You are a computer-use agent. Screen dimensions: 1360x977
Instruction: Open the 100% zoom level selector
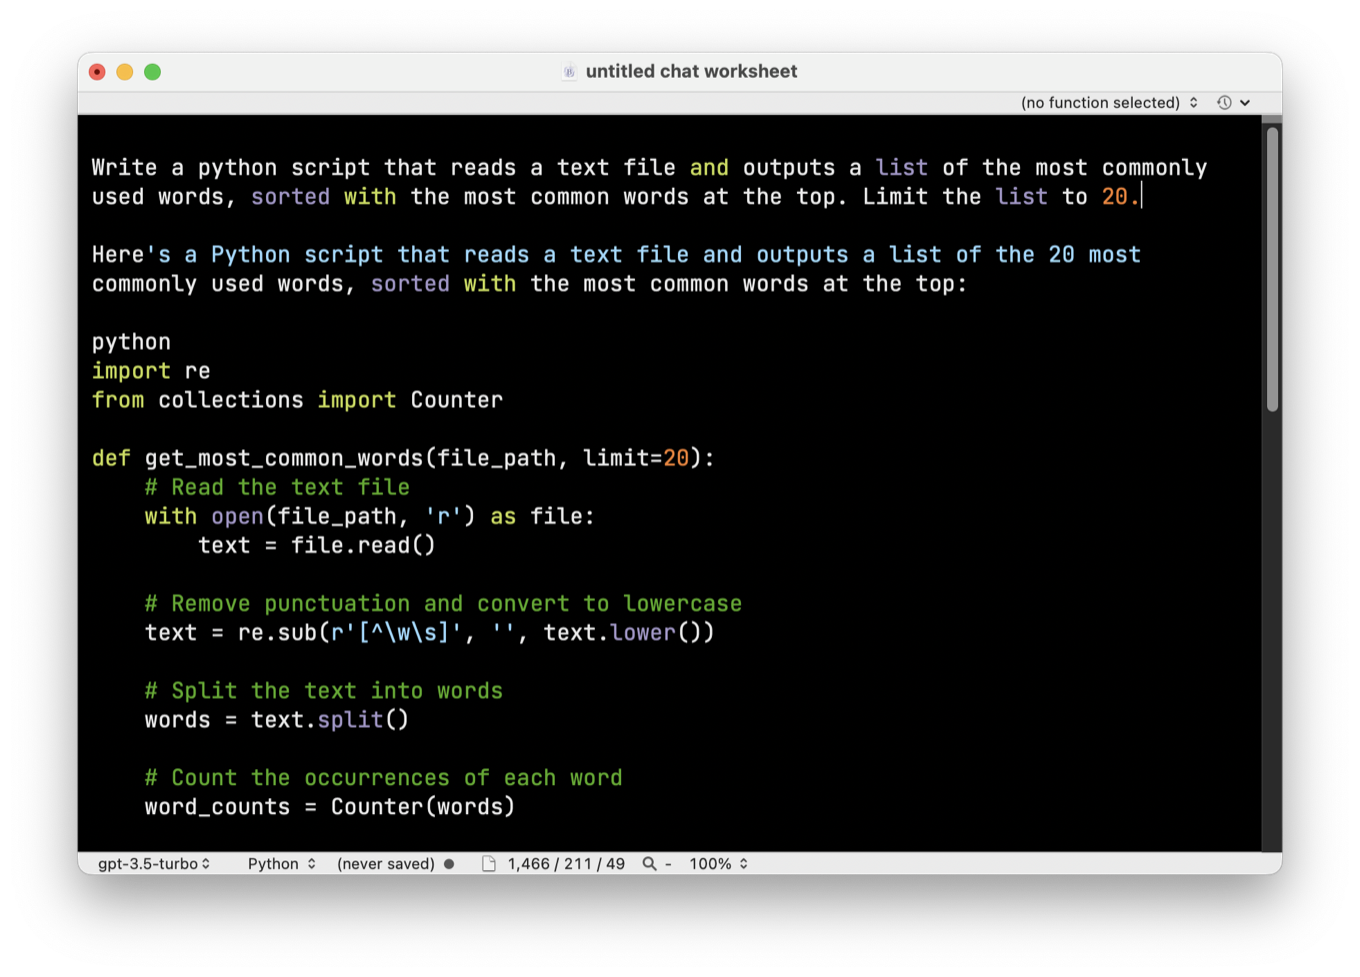(x=716, y=863)
